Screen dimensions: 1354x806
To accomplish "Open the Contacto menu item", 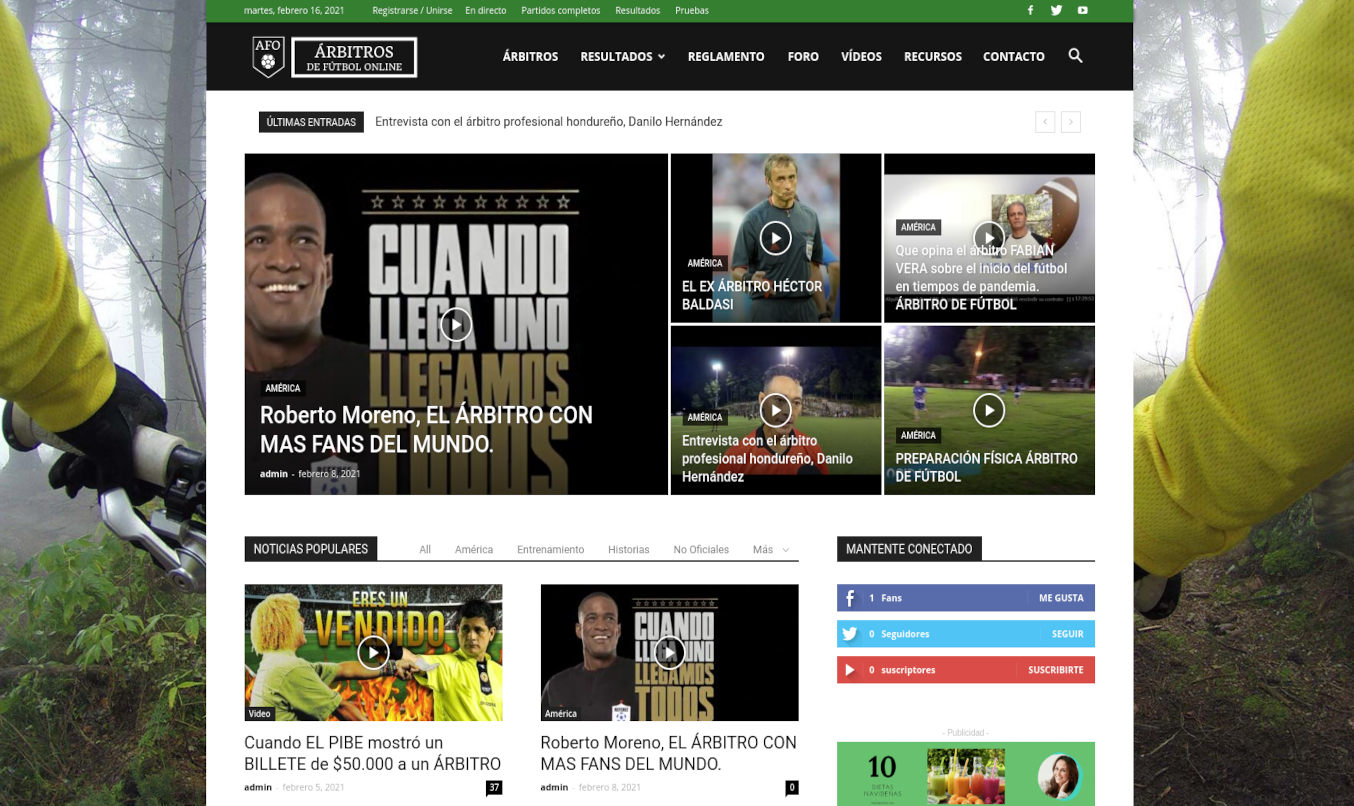I will point(1014,57).
